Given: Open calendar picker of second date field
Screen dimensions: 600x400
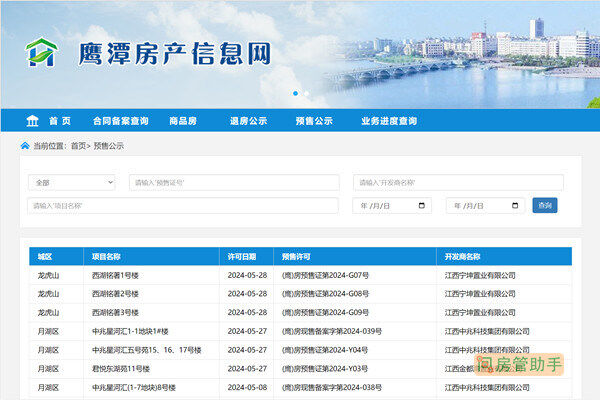Looking at the screenshot, I should 515,206.
